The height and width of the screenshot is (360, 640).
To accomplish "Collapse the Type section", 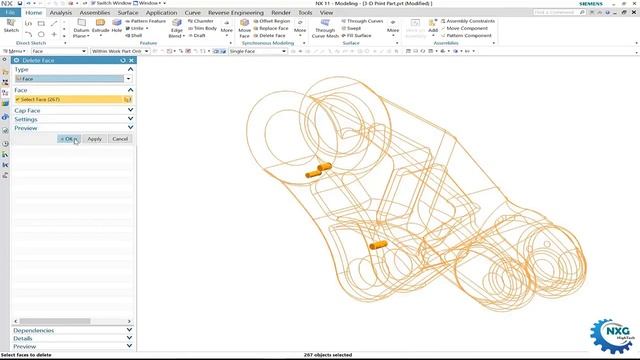I will (130, 69).
